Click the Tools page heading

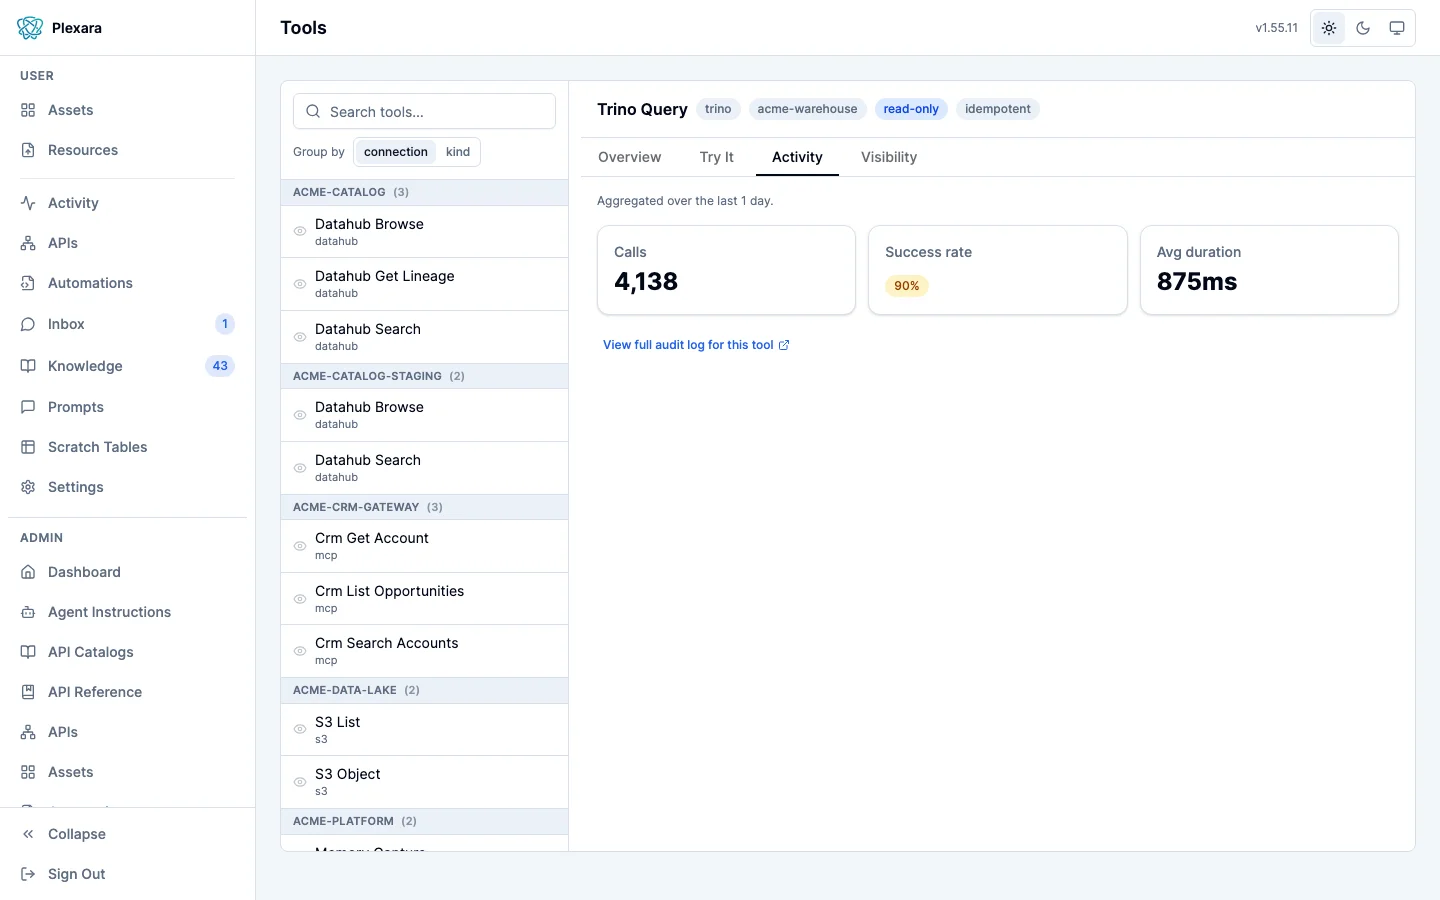(303, 28)
